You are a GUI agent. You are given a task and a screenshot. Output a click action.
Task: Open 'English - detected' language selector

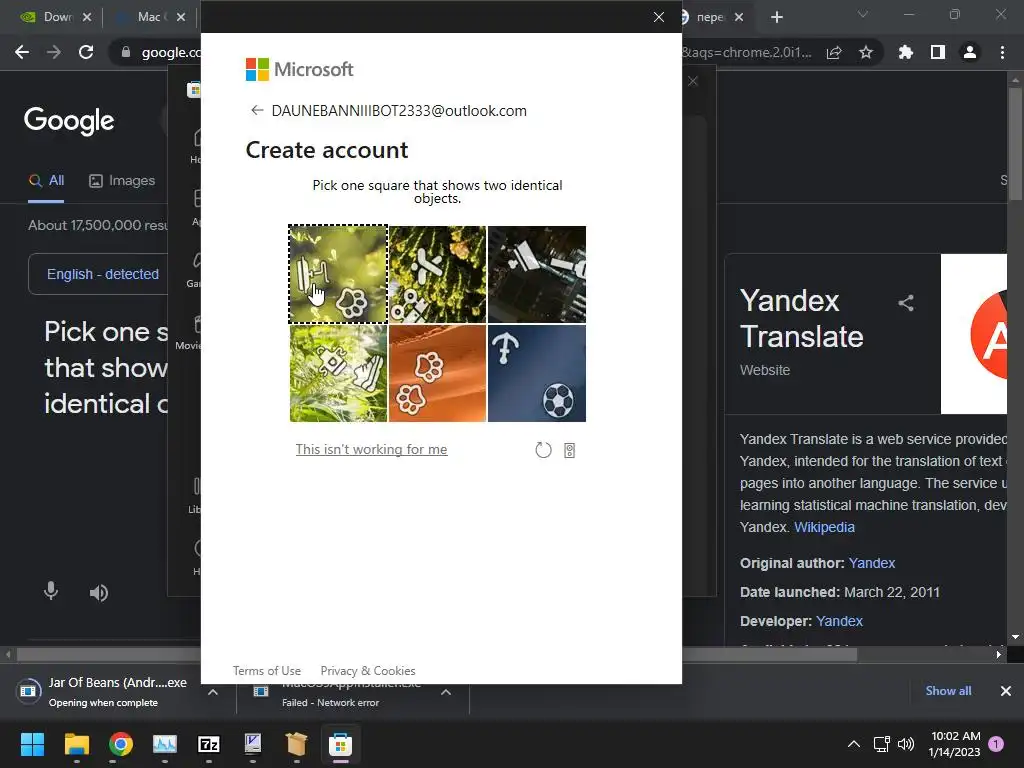[x=102, y=274]
